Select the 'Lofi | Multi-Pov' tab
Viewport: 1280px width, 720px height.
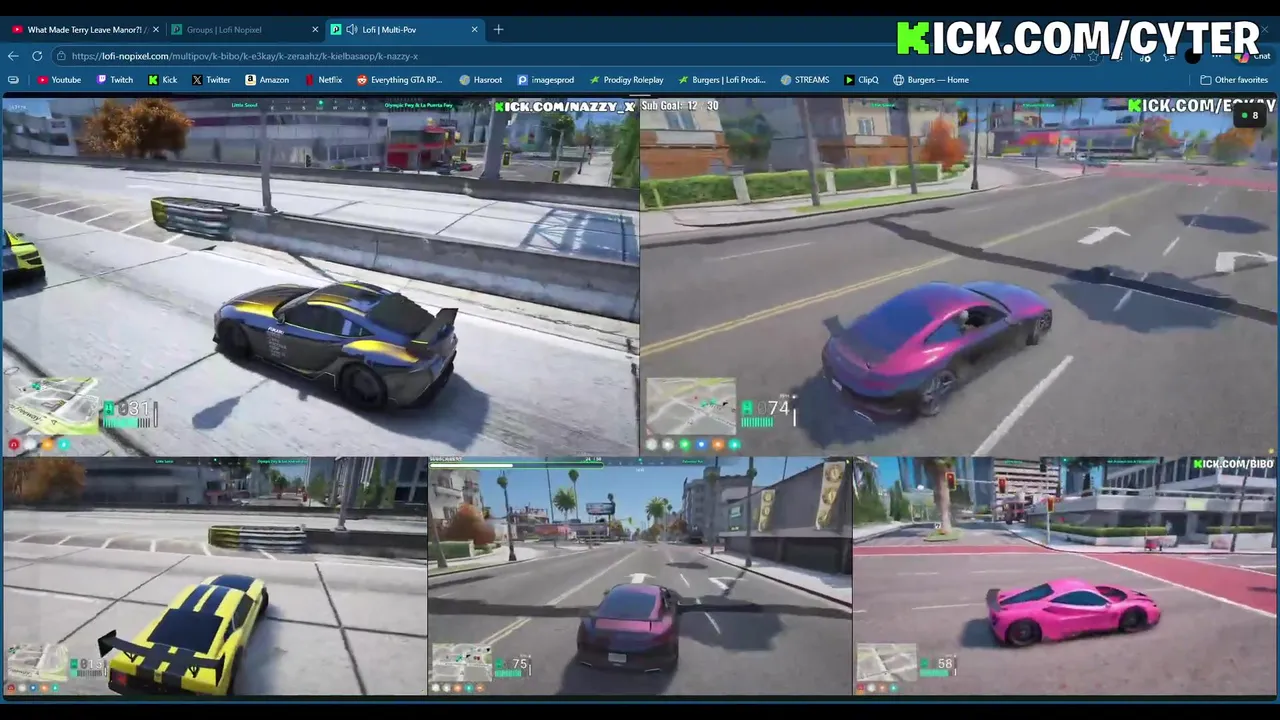coord(403,30)
